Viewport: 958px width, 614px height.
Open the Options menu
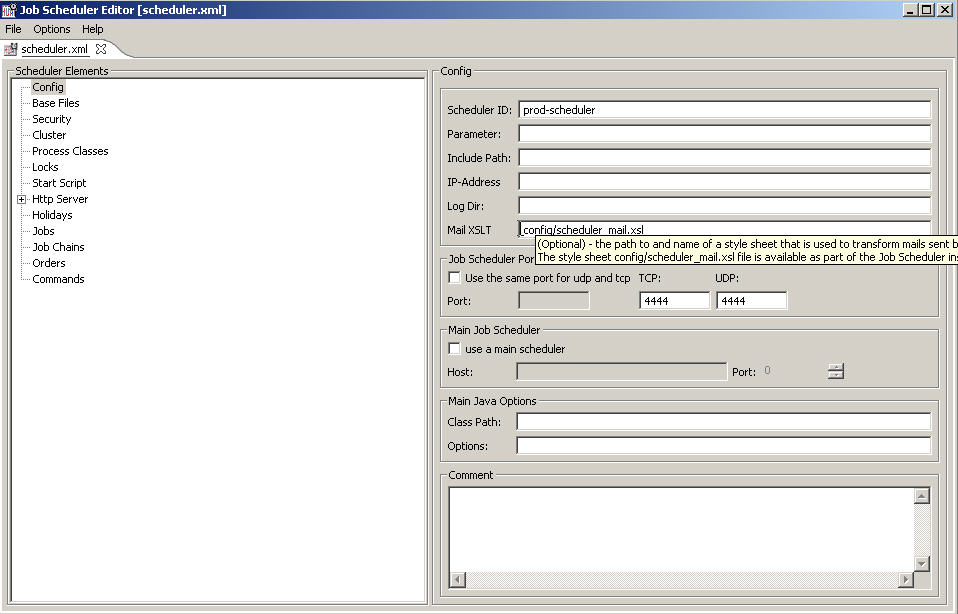[51, 29]
